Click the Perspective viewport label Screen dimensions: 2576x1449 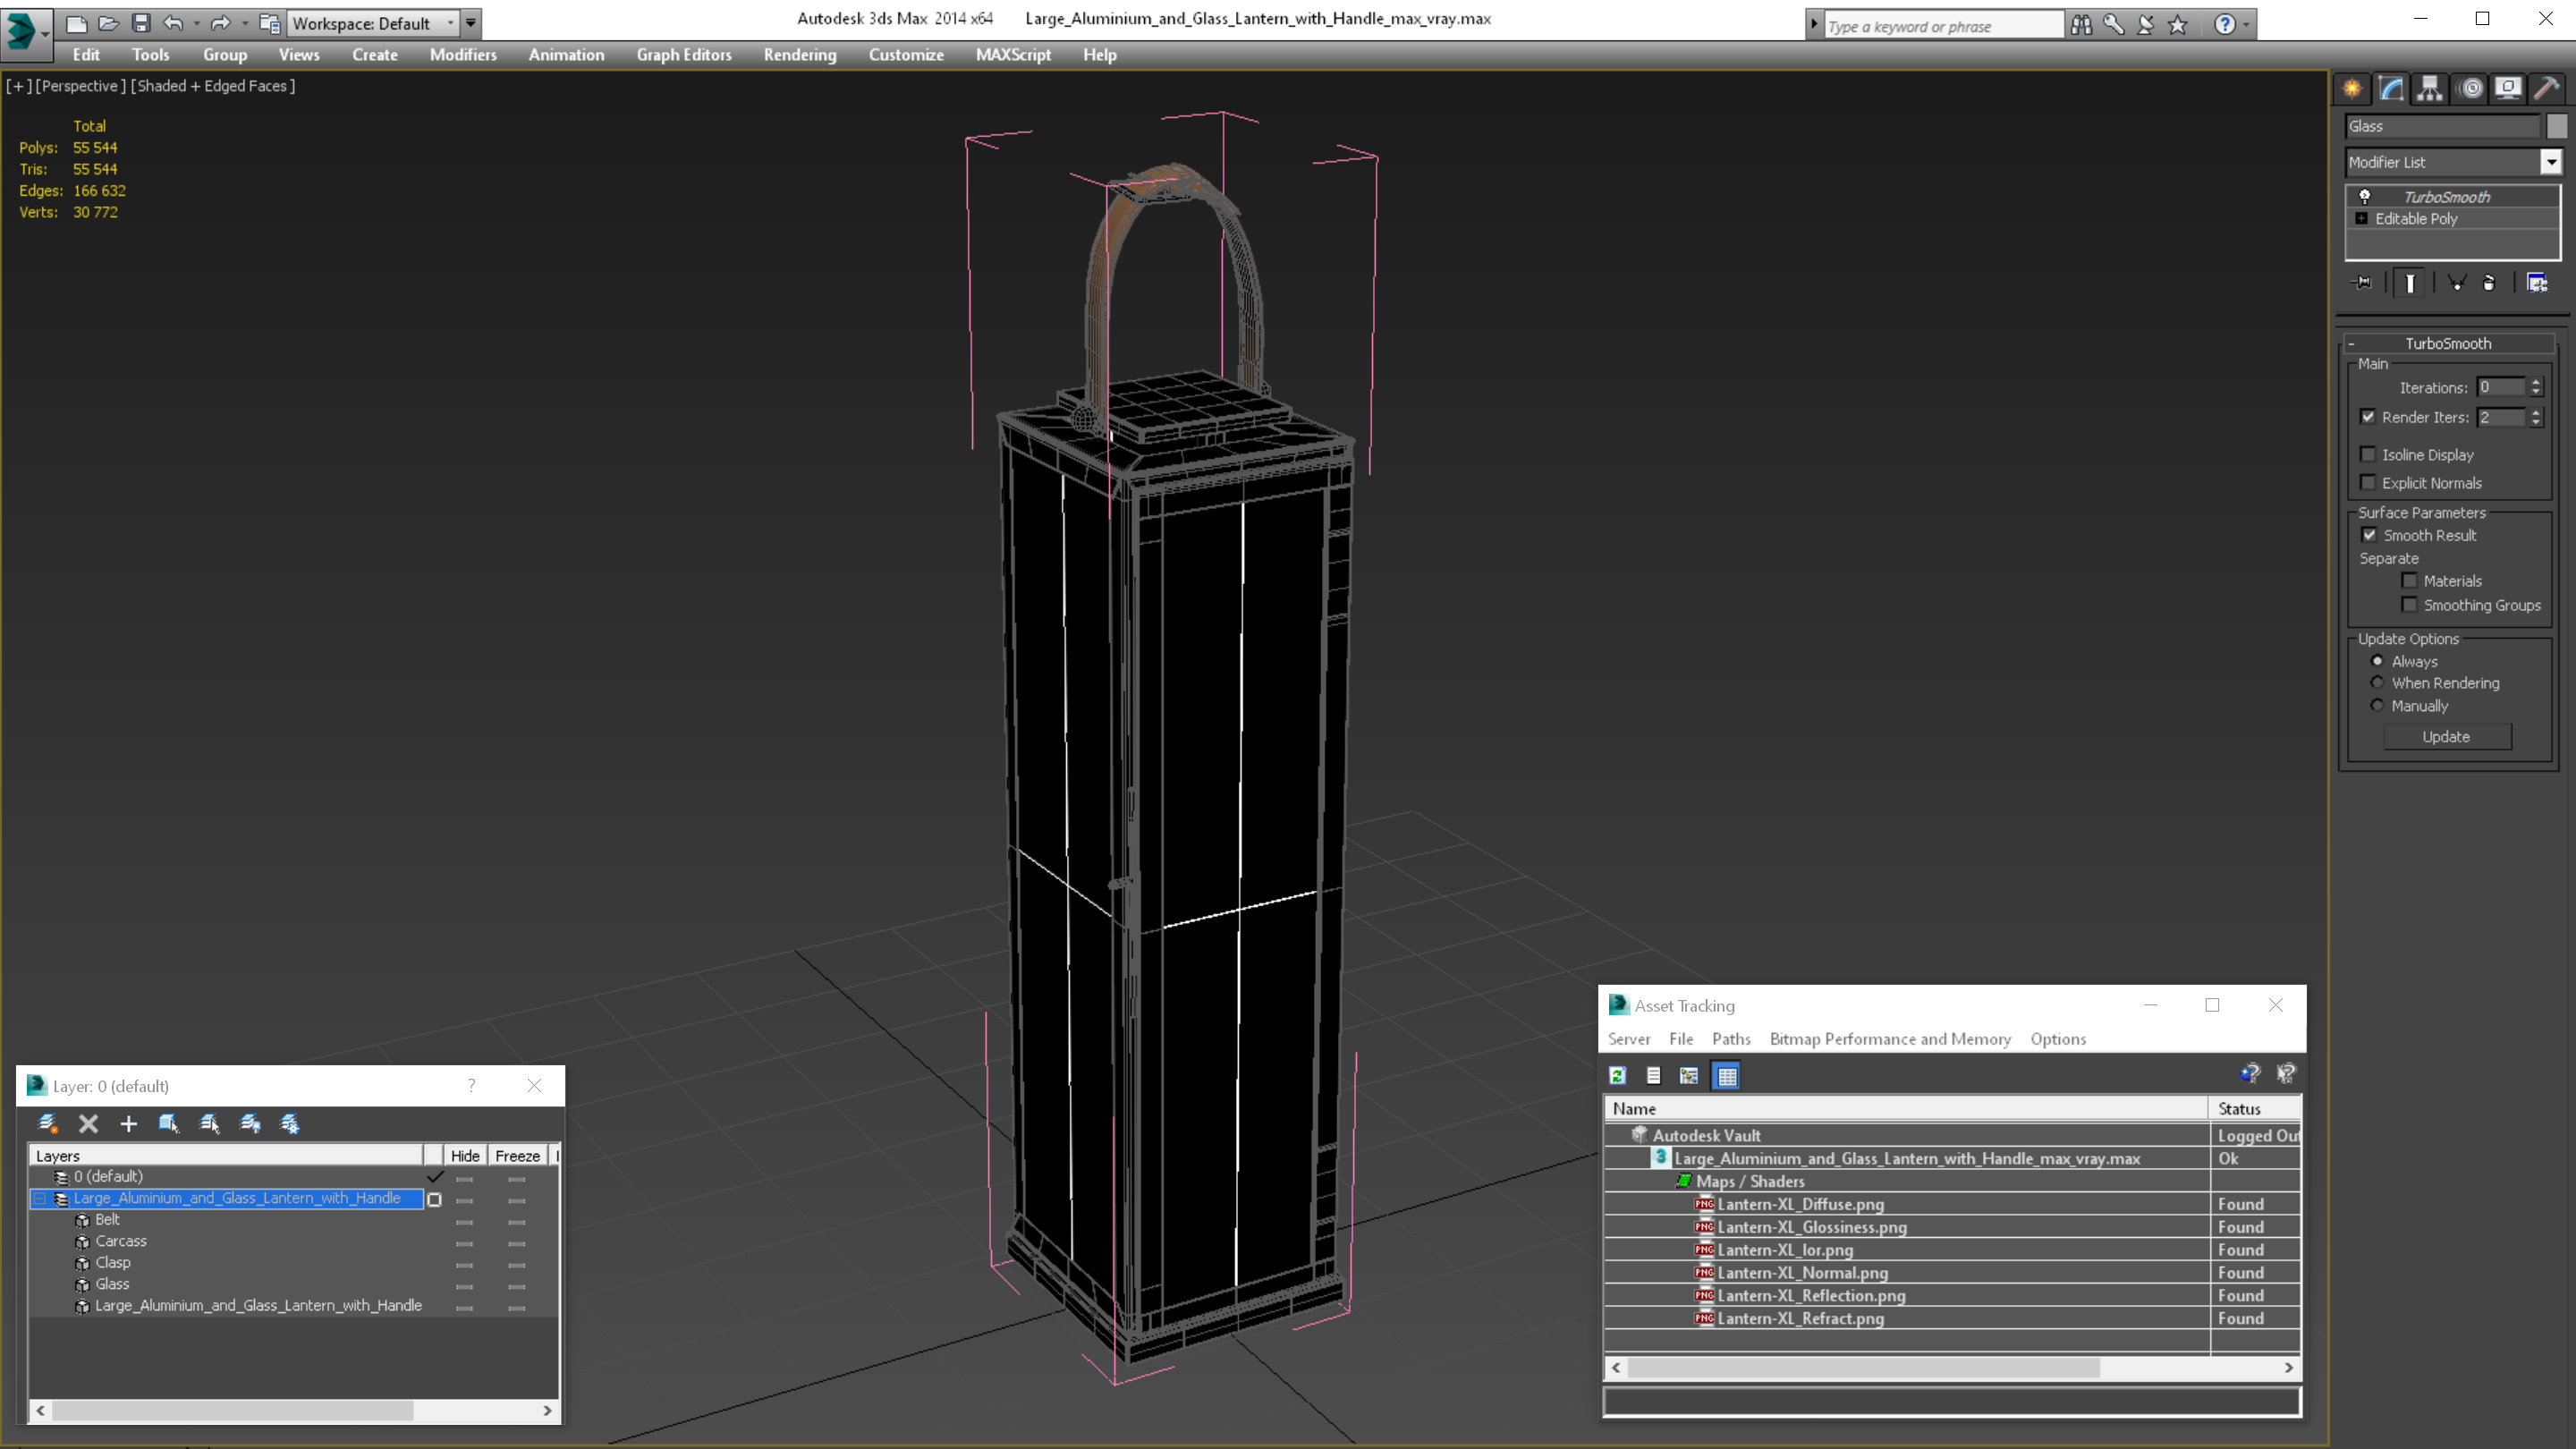(80, 86)
